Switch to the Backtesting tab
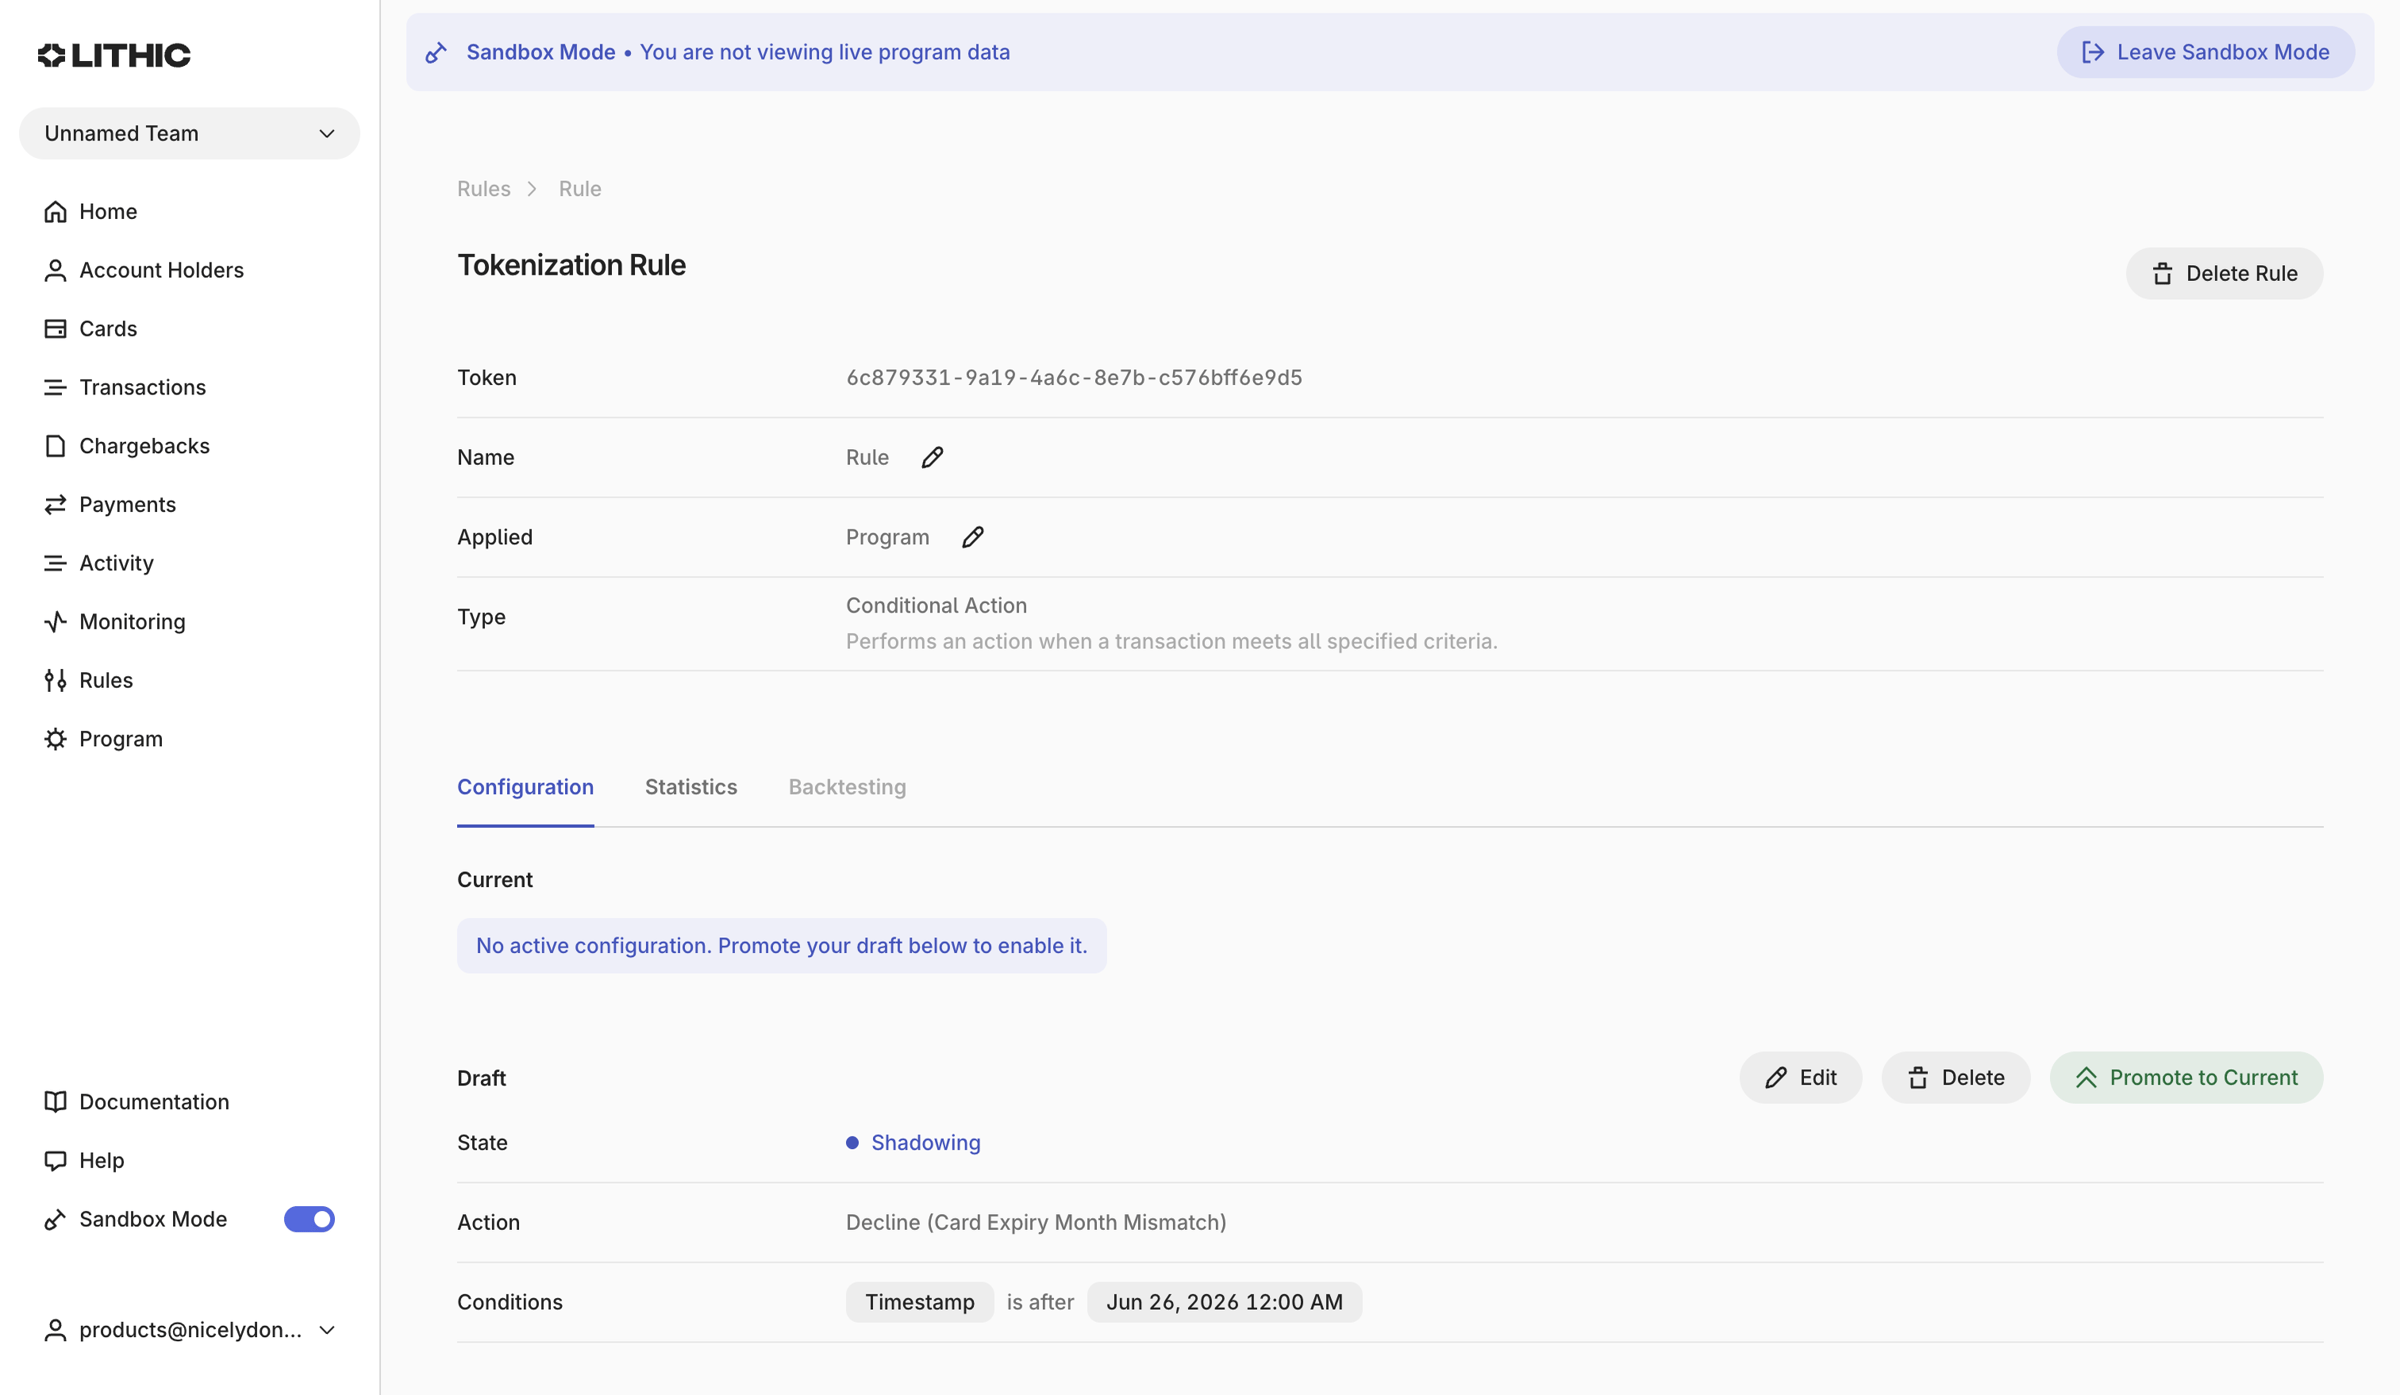Image resolution: width=2400 pixels, height=1395 pixels. pos(847,787)
